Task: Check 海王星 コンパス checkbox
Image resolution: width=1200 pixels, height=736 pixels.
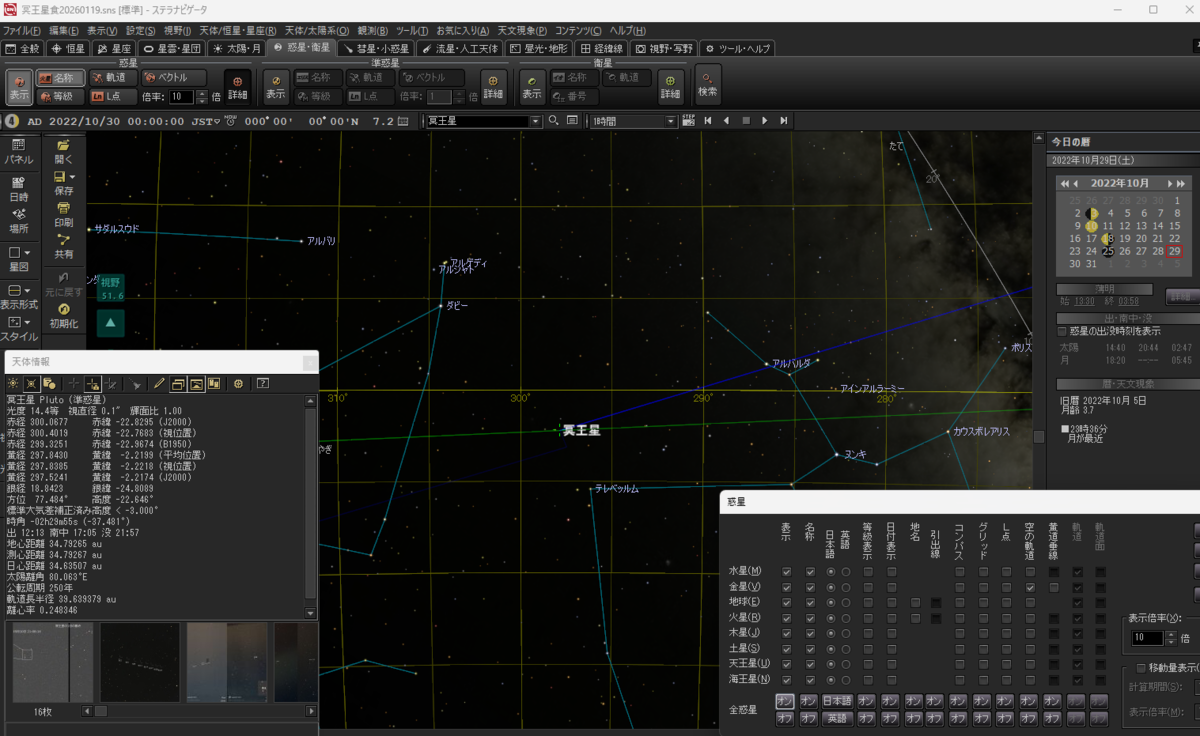Action: [960, 680]
